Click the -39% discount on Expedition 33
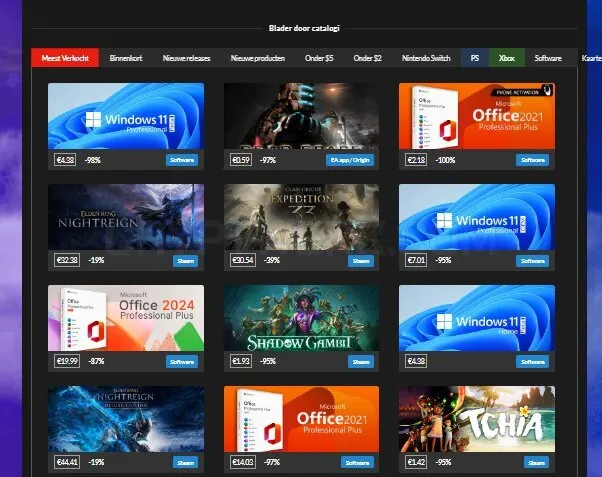Image resolution: width=602 pixels, height=477 pixels. tap(272, 260)
